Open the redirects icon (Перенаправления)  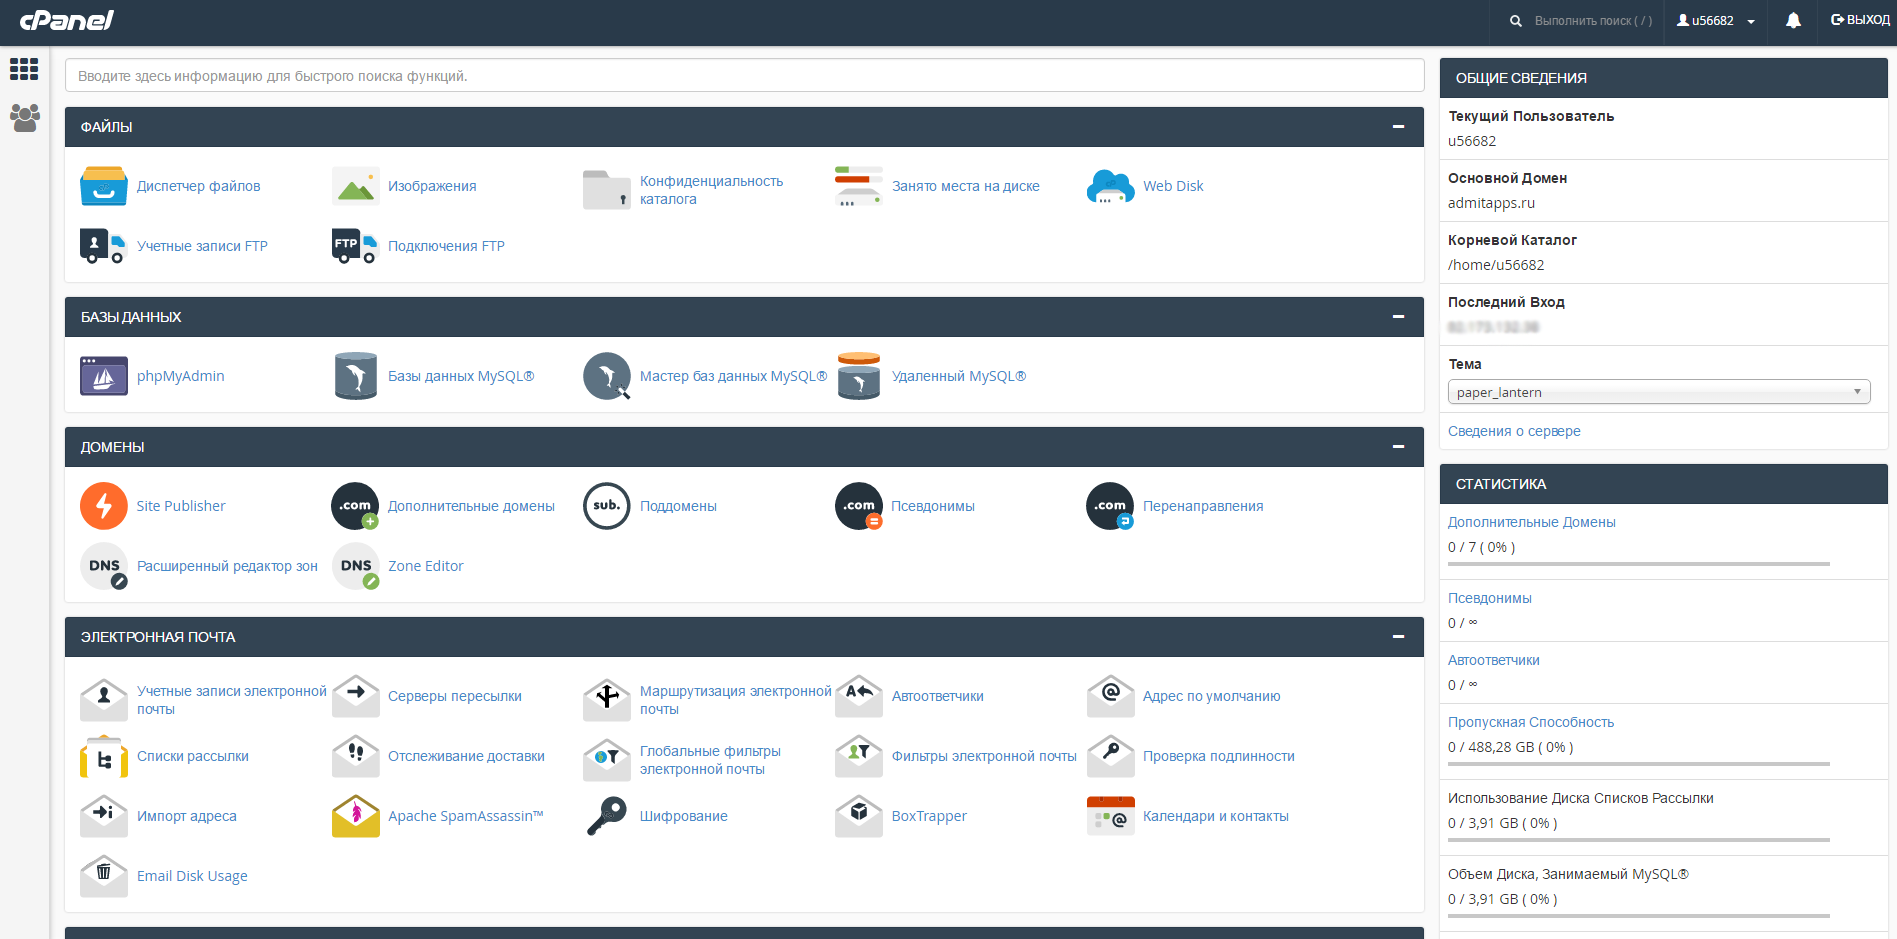point(1110,506)
